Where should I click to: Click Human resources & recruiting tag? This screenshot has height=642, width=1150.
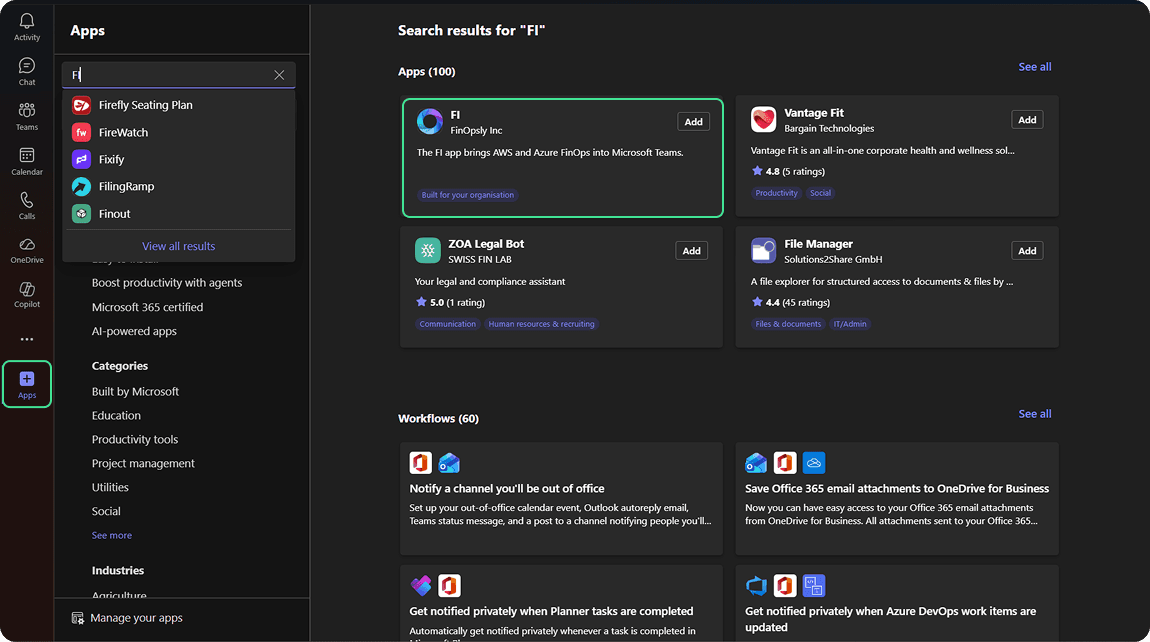pyautogui.click(x=541, y=324)
